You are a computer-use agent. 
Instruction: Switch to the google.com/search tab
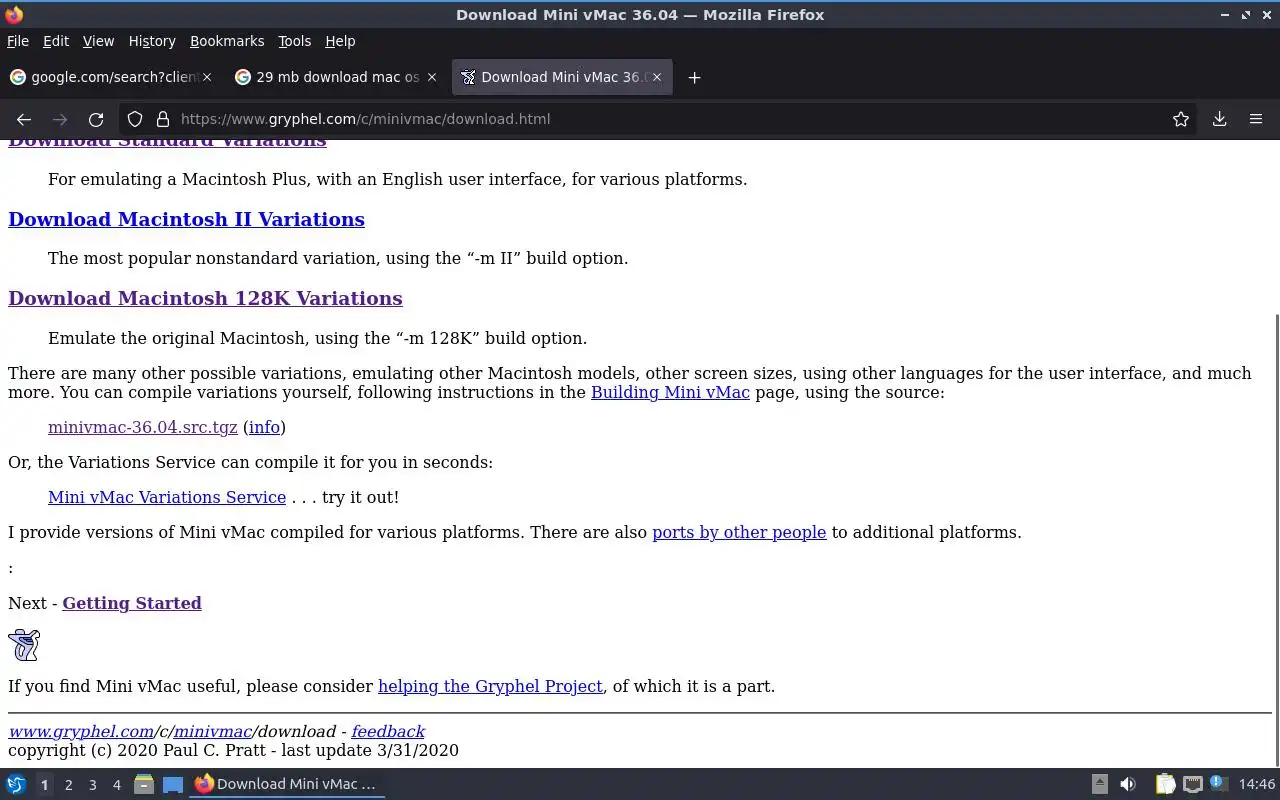click(110, 77)
